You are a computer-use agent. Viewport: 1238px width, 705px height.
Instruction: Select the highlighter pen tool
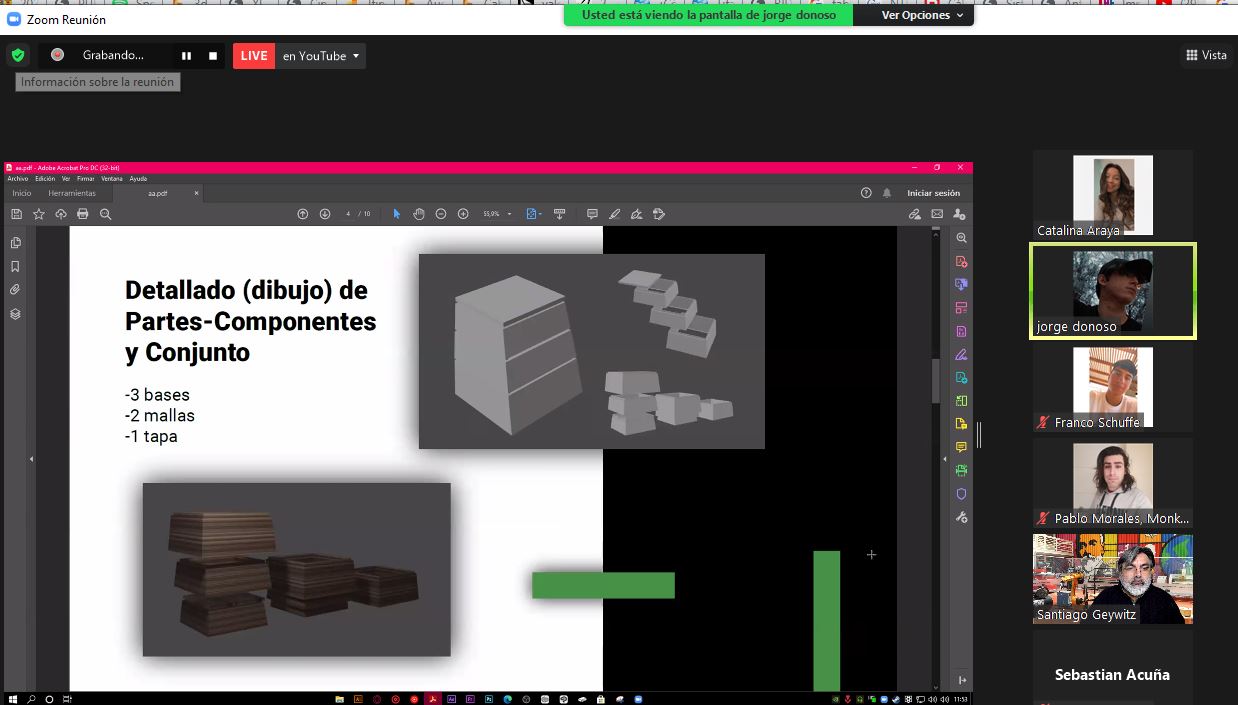(614, 214)
